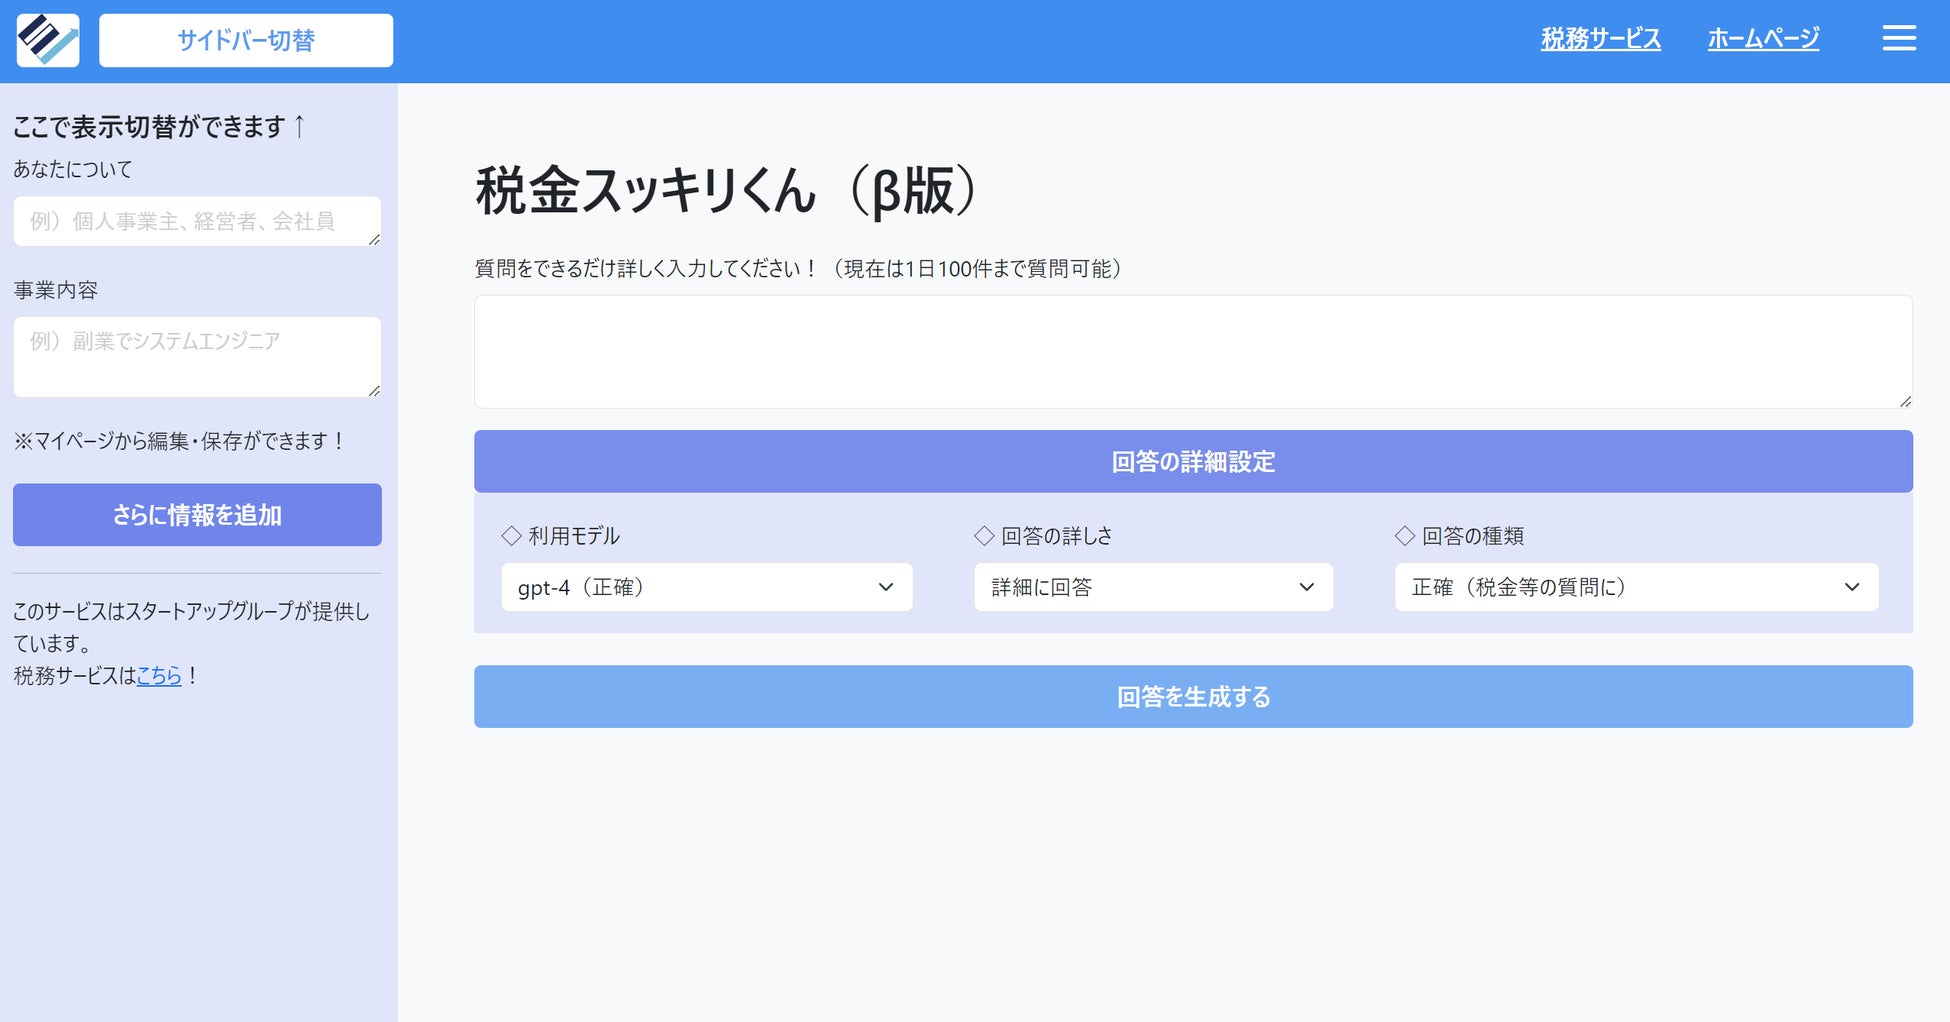The width and height of the screenshot is (1950, 1022).
Task: Expand the gpt-4（正確）model dropdown
Action: (x=707, y=587)
